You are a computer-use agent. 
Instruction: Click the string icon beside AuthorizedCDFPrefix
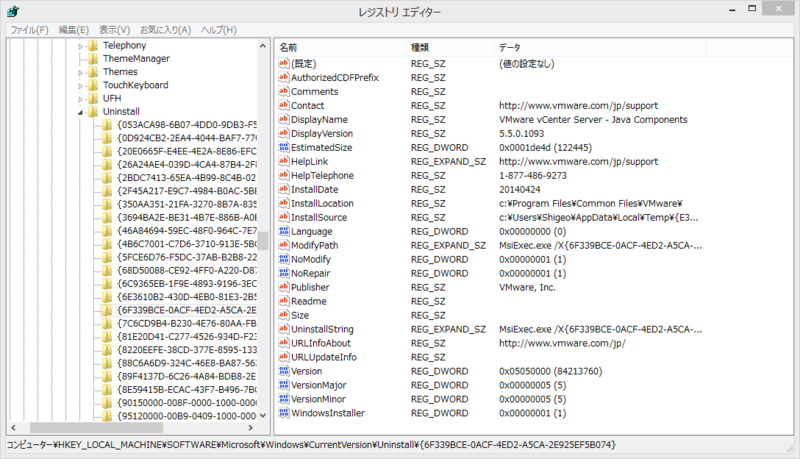tap(284, 77)
